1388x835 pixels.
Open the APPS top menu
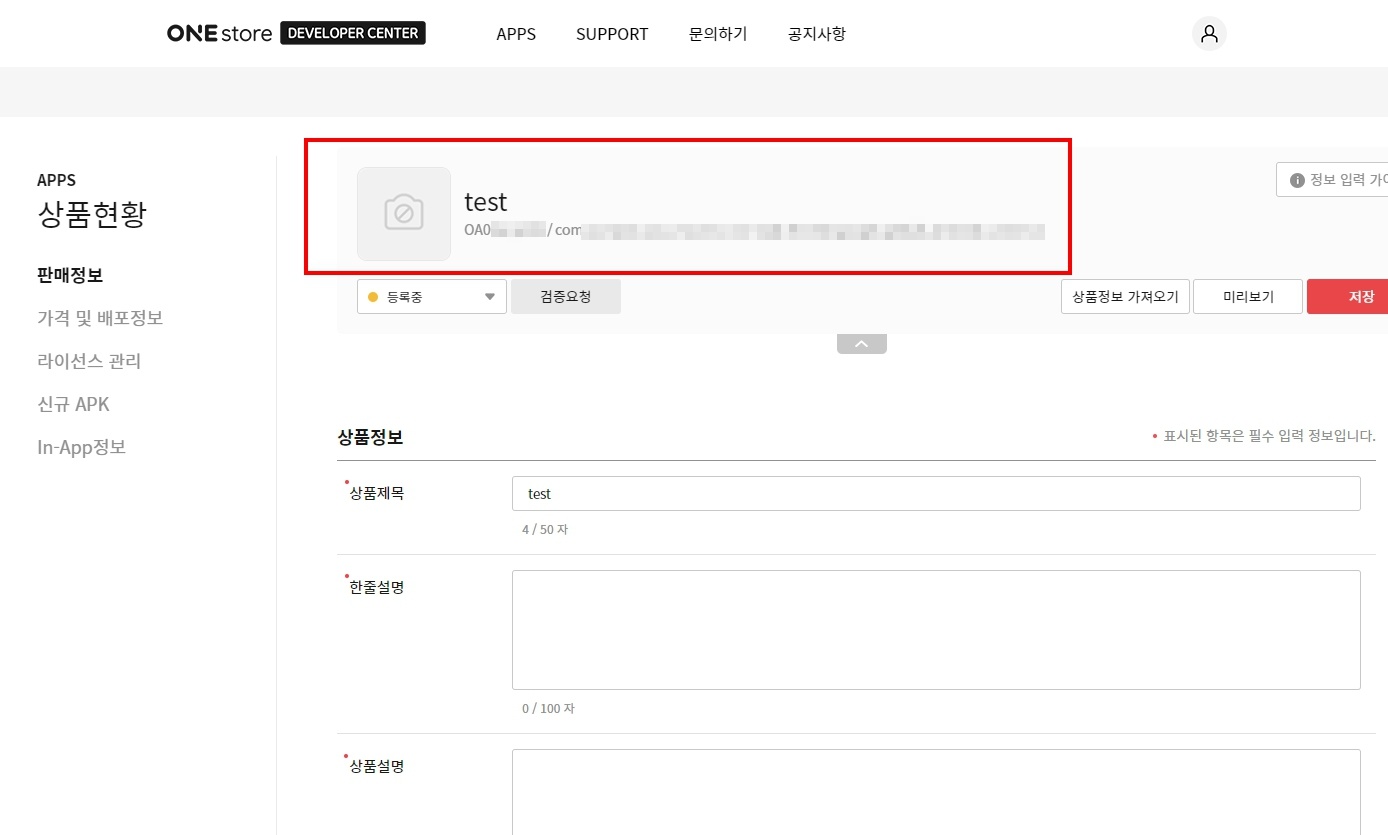coord(516,34)
